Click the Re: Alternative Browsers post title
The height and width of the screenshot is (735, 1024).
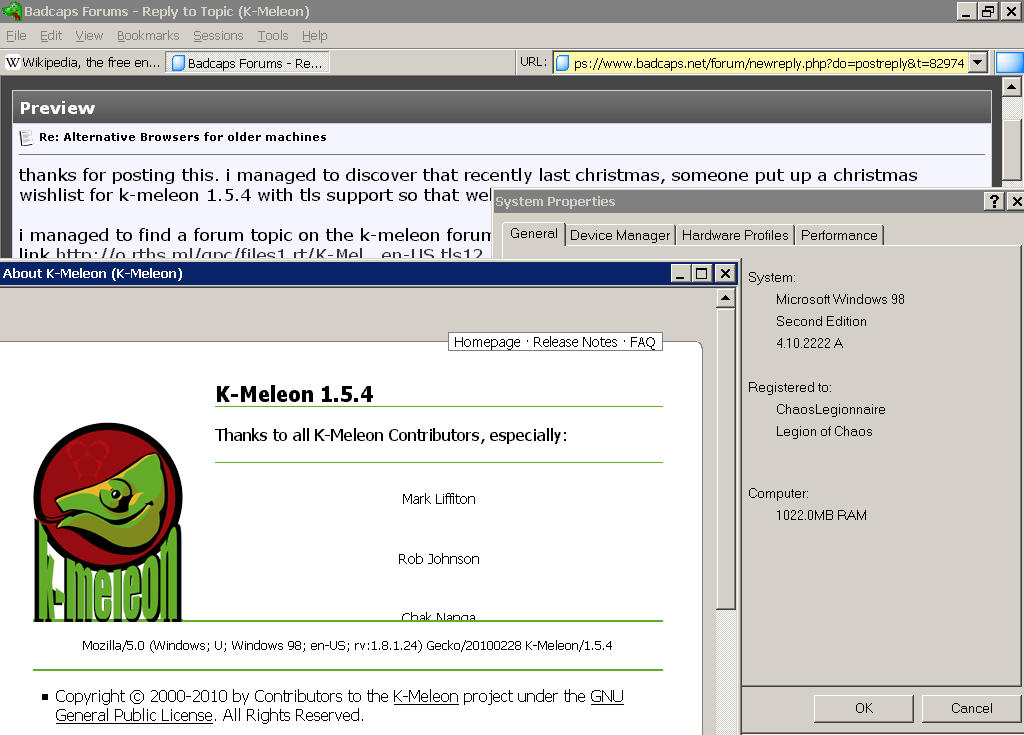pos(182,137)
